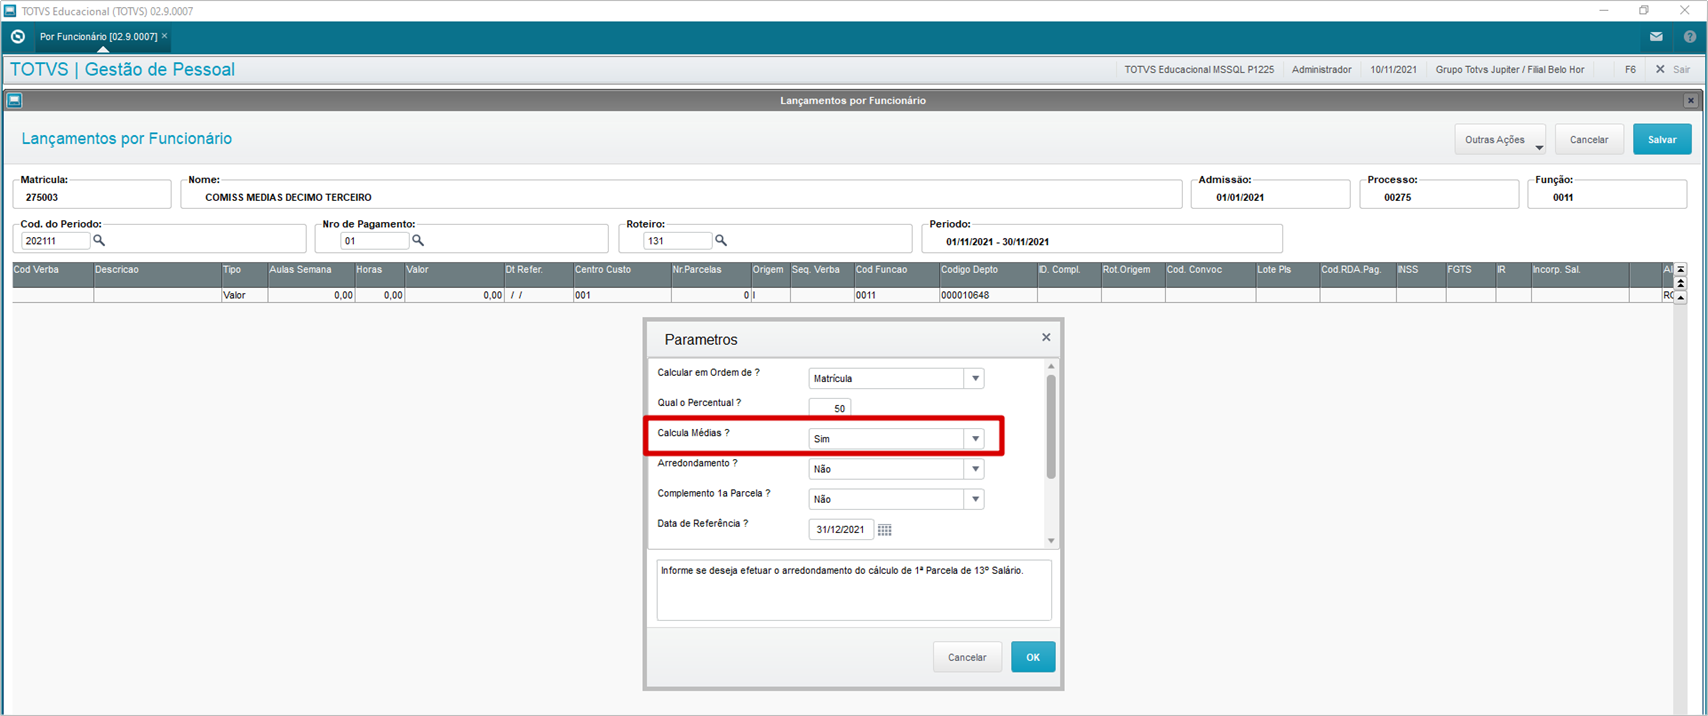Click search icon beside Nro de Pagamento
The height and width of the screenshot is (716, 1708).
click(418, 241)
